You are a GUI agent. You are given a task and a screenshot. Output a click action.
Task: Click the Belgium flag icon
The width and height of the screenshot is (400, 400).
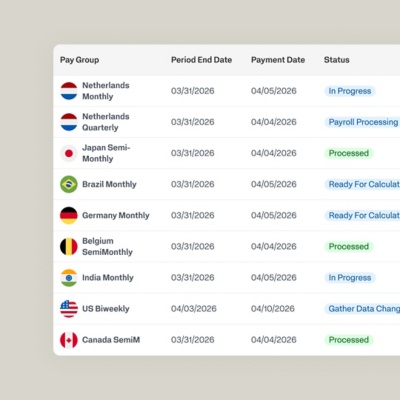tap(69, 246)
